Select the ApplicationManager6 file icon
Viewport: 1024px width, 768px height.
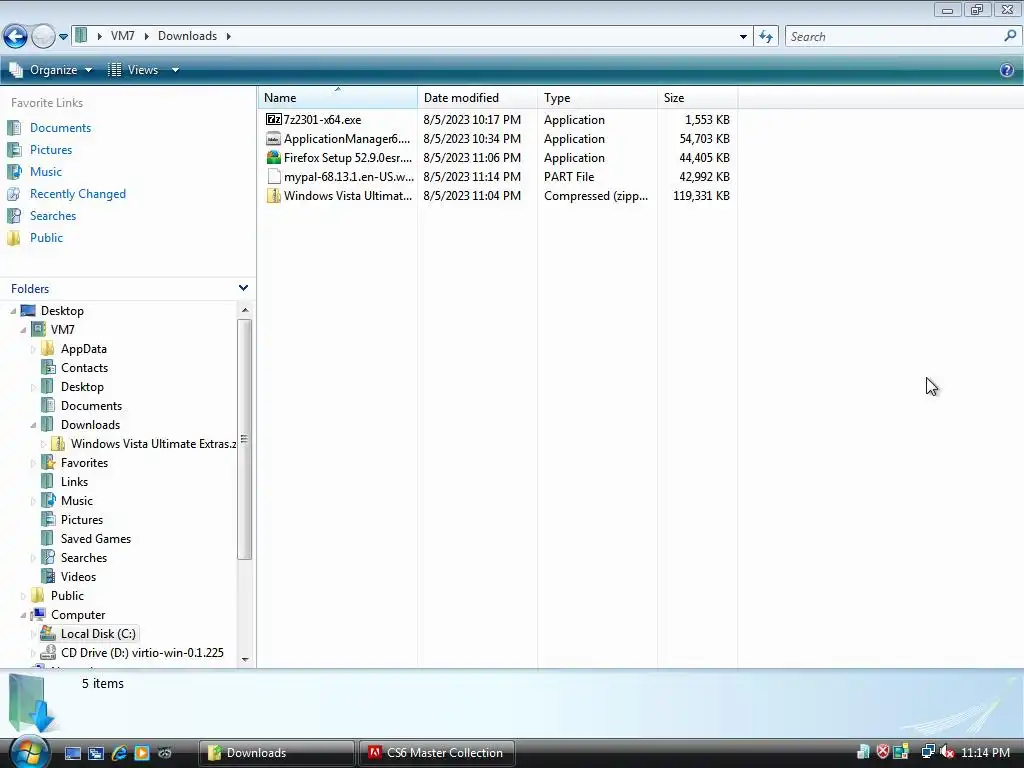pos(274,138)
